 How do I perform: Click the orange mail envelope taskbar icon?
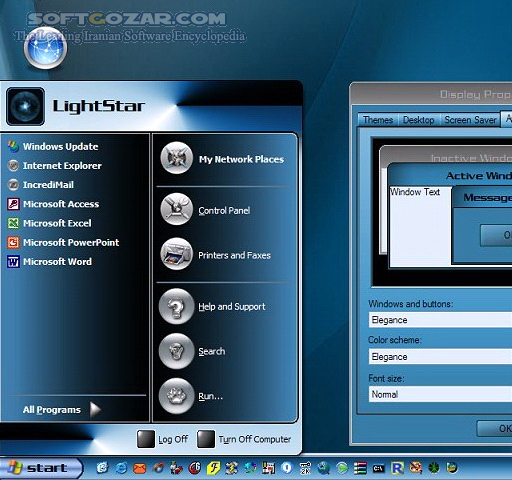coord(140,468)
